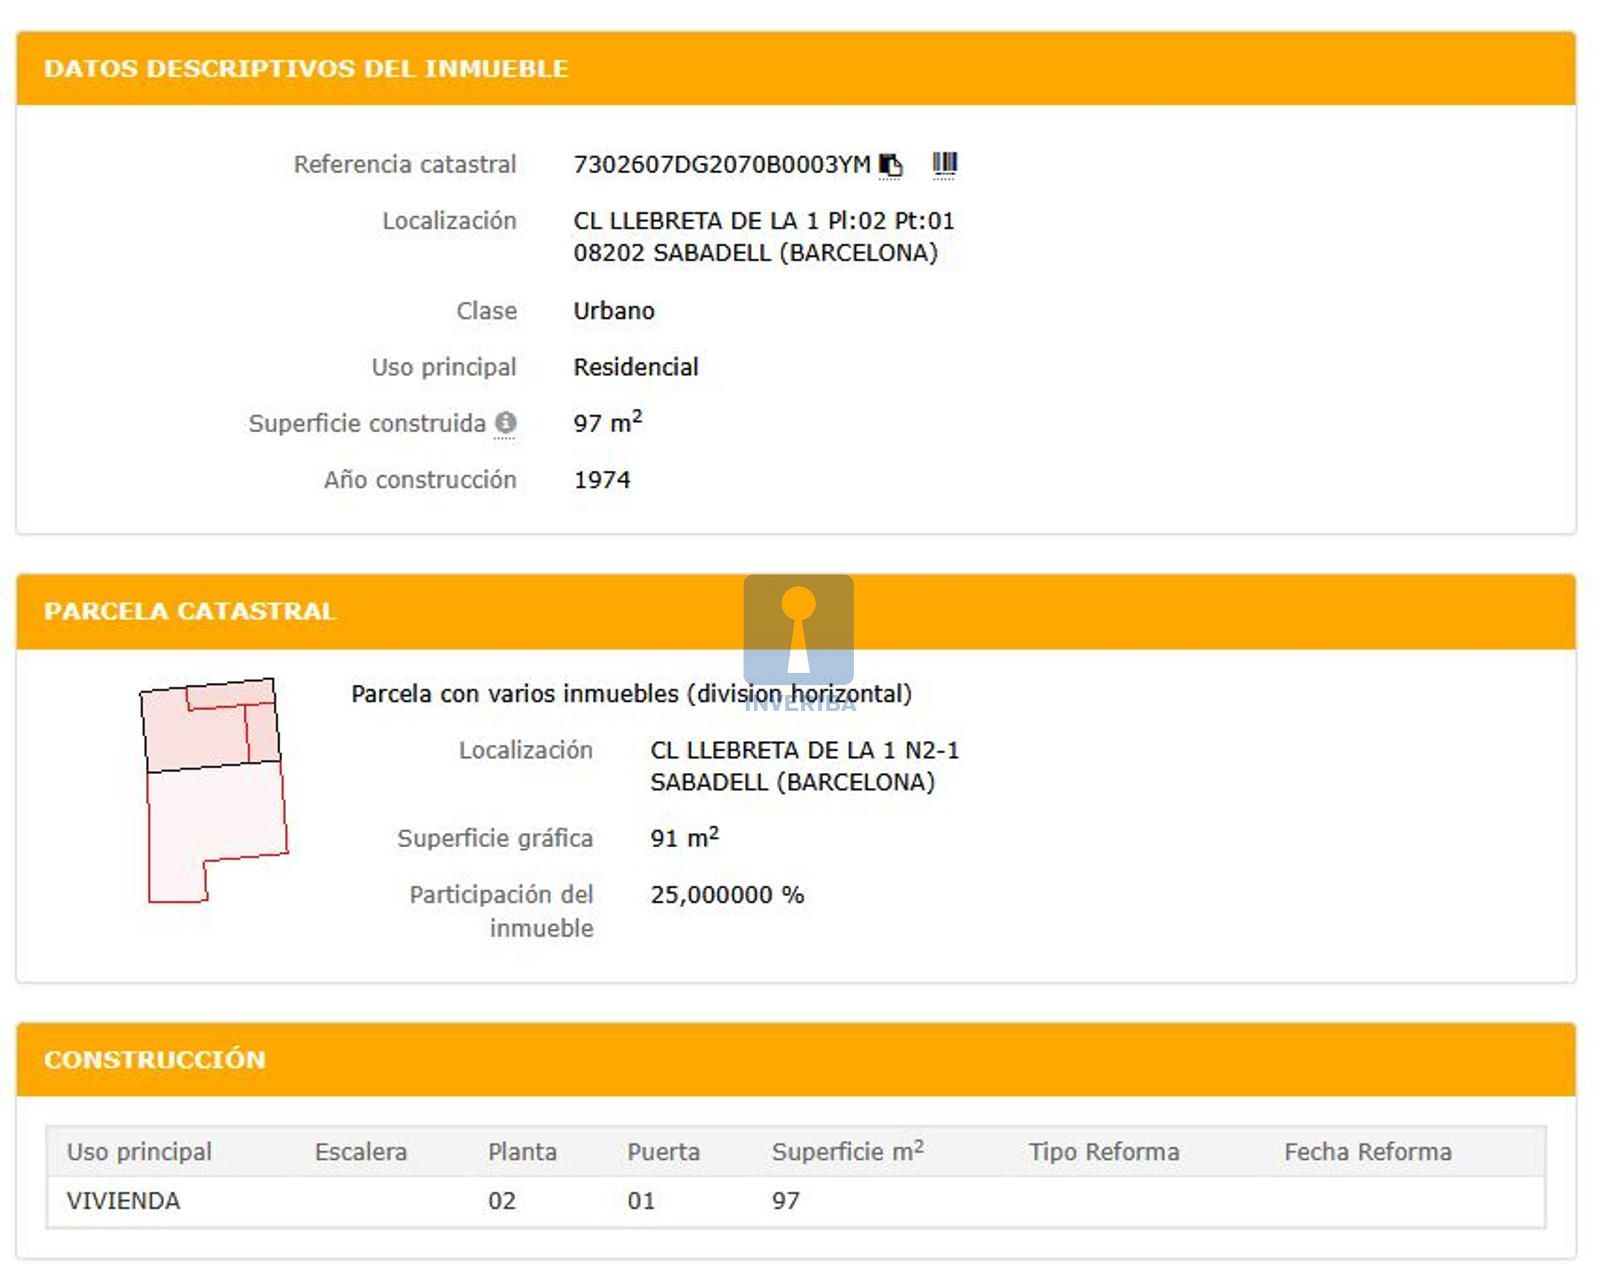Copy the cadastral reference with the clipboard icon
This screenshot has height=1286, width=1600.
click(890, 165)
